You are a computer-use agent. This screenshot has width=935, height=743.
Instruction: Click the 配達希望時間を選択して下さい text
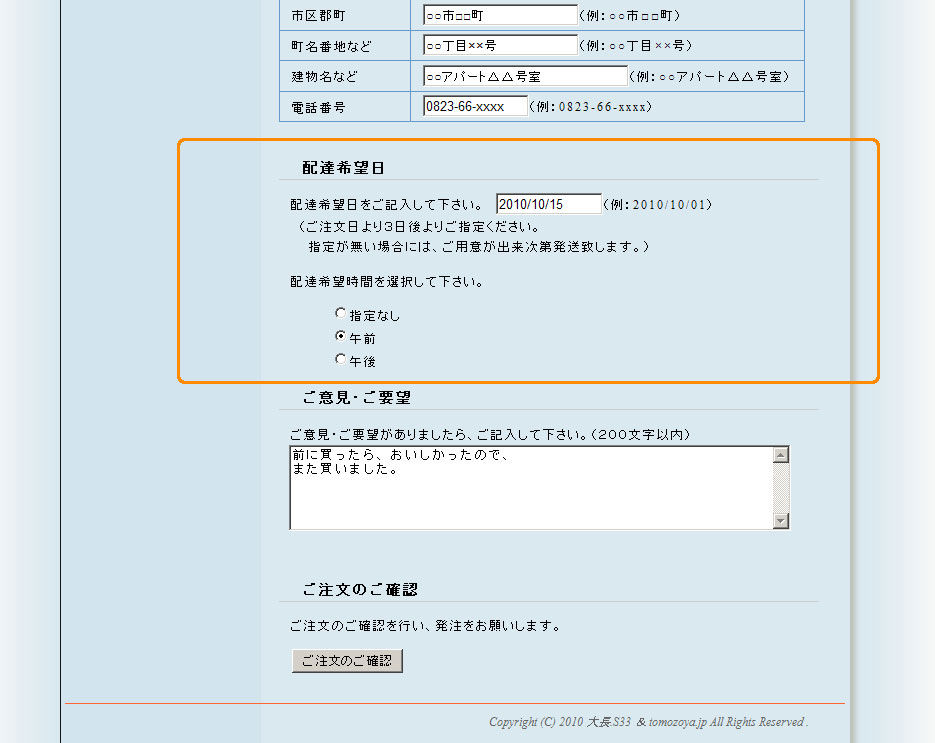[x=386, y=281]
